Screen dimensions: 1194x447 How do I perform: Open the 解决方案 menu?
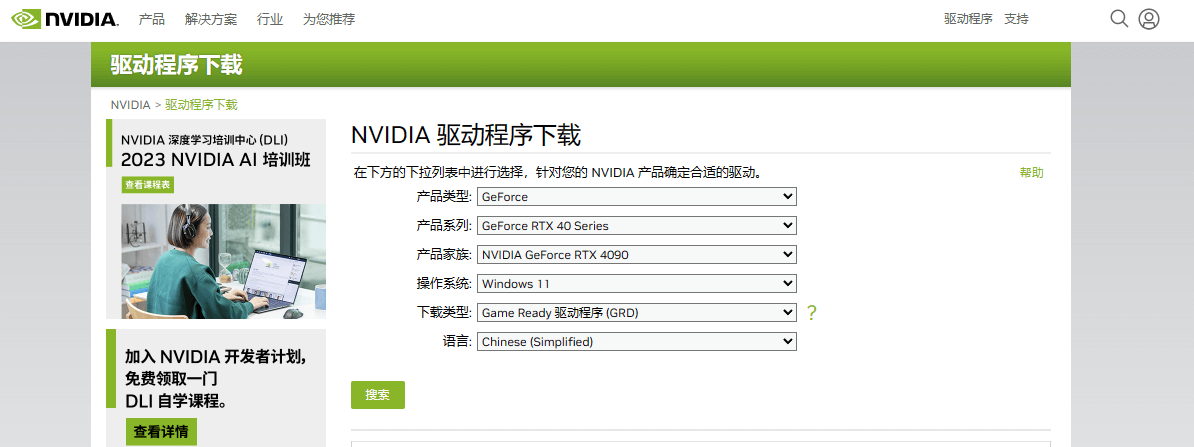click(211, 19)
